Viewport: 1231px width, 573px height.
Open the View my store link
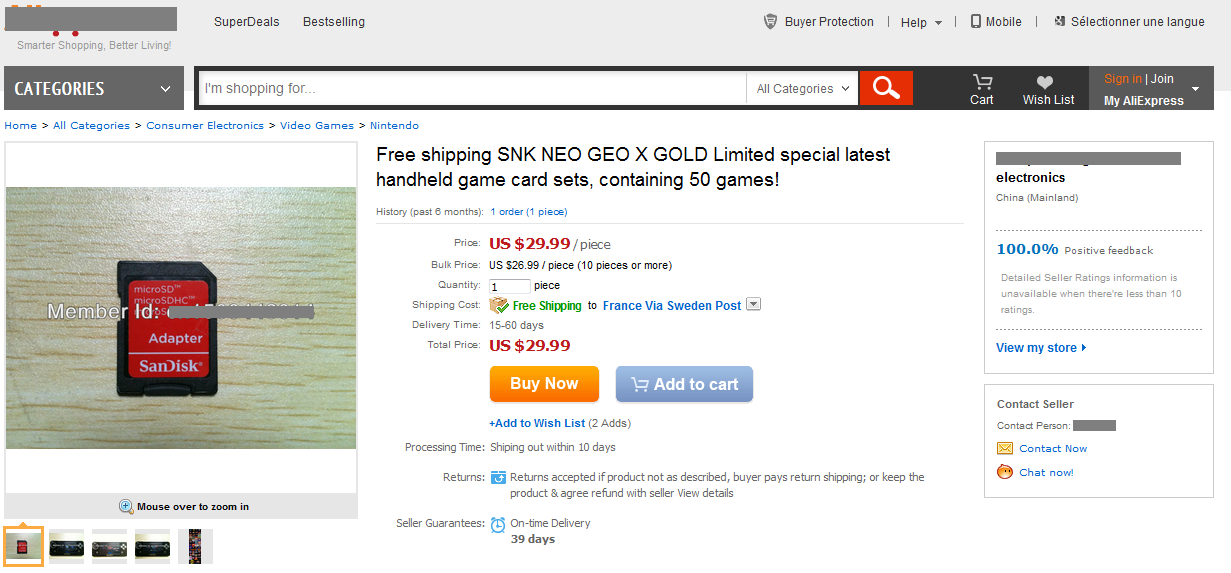tap(1041, 347)
